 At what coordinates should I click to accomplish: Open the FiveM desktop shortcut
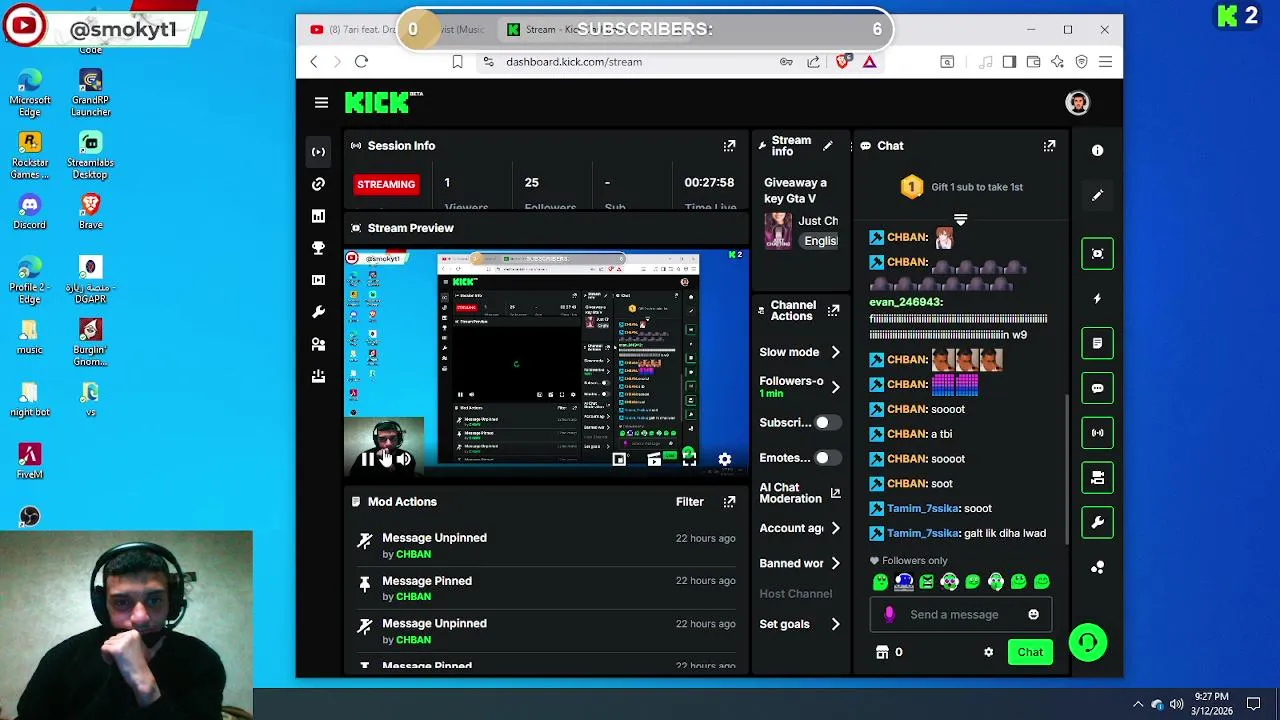click(30, 462)
